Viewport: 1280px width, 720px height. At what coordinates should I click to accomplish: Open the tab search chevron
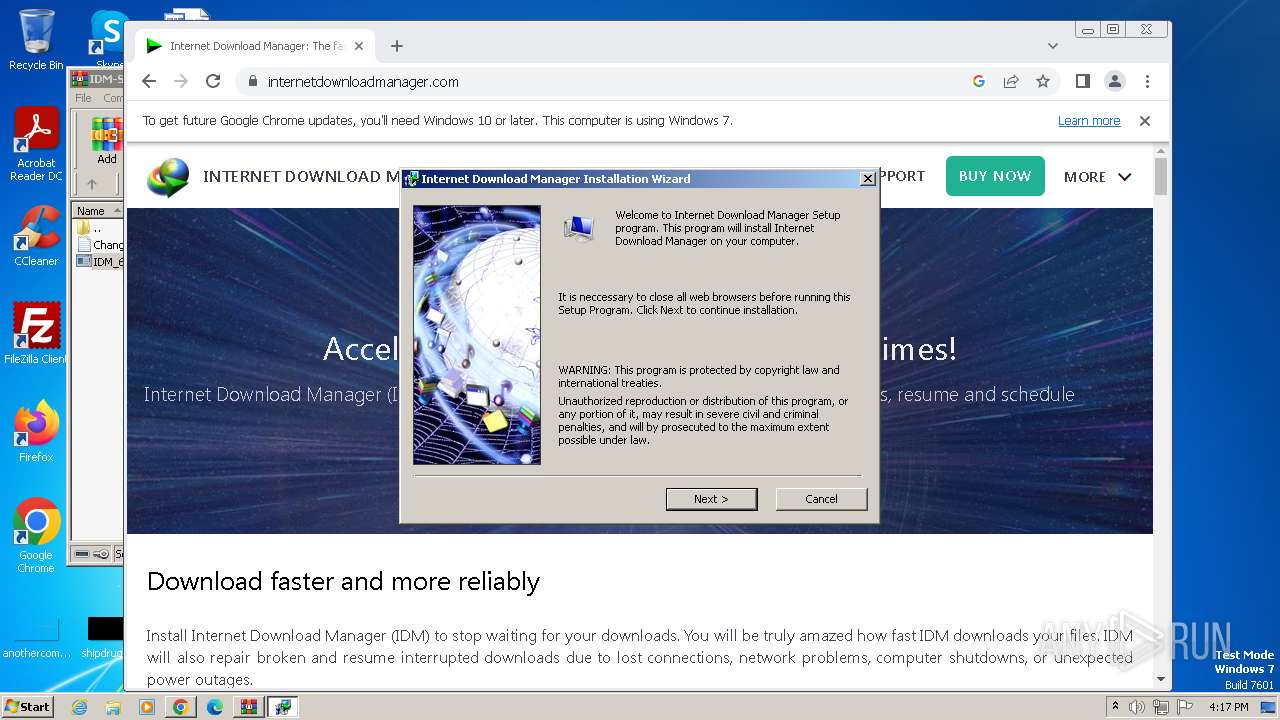click(1053, 46)
